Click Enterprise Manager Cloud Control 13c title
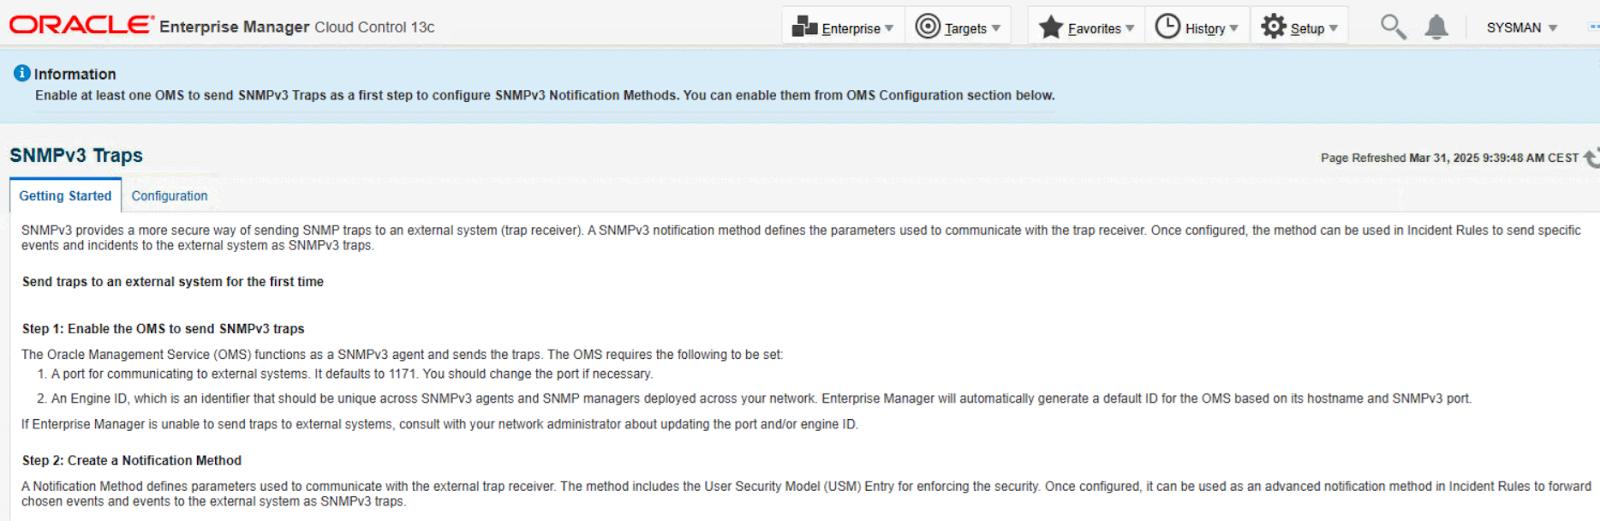Viewport: 1600px width, 521px height. pyautogui.click(x=297, y=27)
